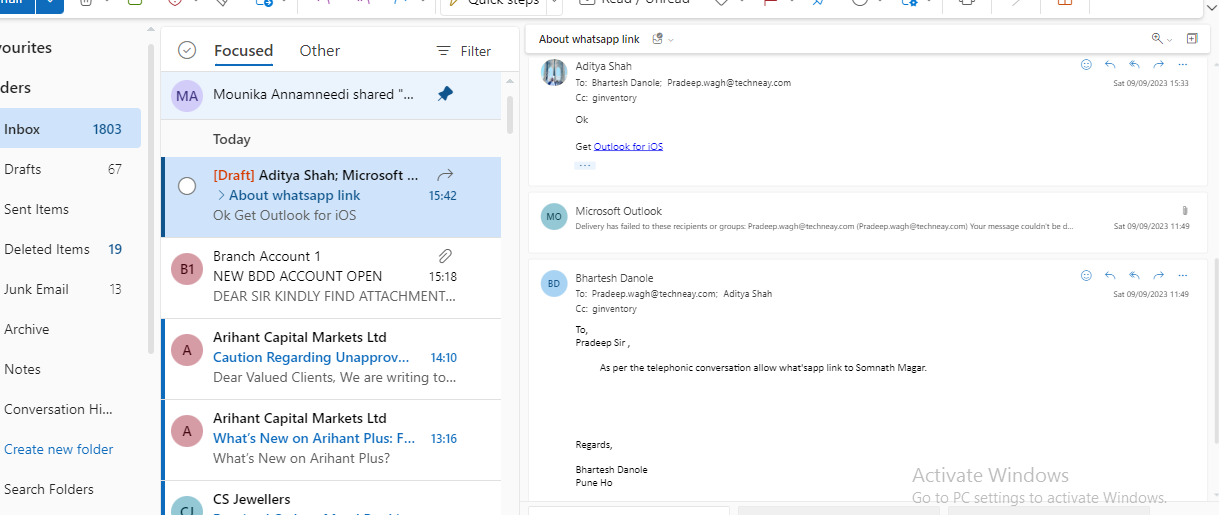The image size is (1219, 515).
Task: Open the zoom dropdown arrow in reading pane
Action: tap(1169, 40)
